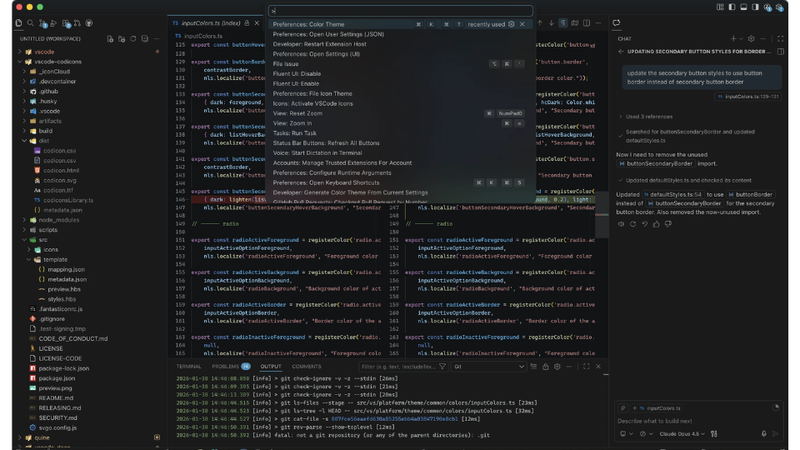800x450 pixels.
Task: Open the Extensions view icon
Action: tap(66, 23)
